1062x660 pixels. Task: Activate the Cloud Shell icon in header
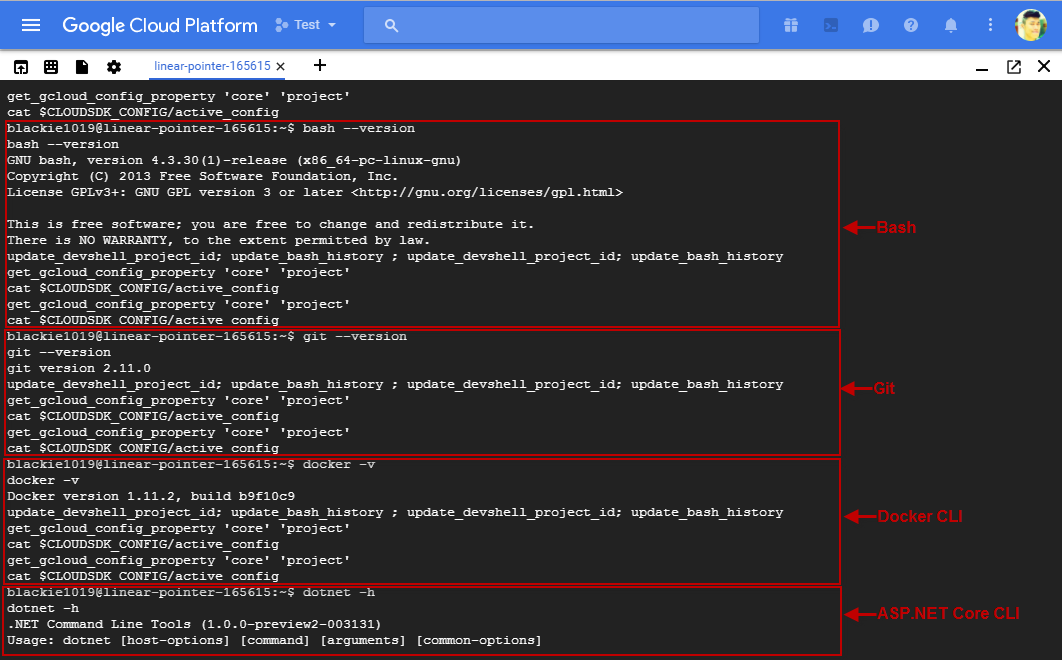point(831,25)
